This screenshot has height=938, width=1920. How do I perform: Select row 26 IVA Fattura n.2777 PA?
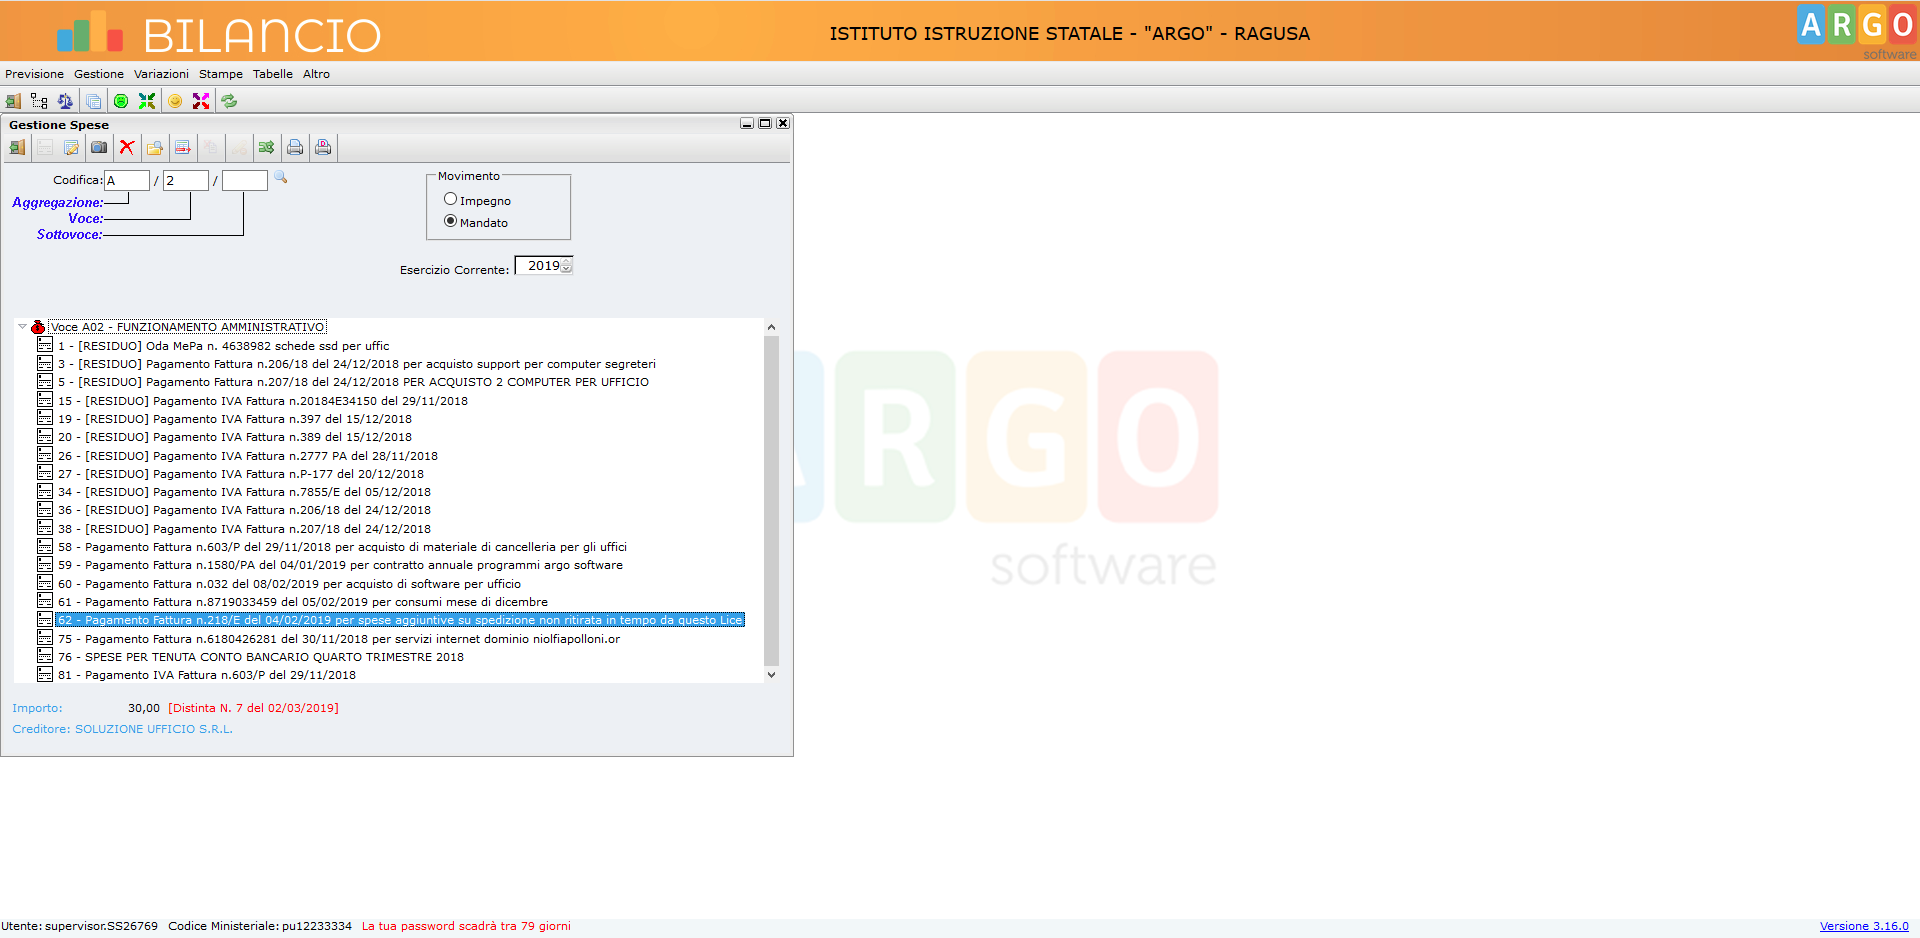pyautogui.click(x=247, y=456)
